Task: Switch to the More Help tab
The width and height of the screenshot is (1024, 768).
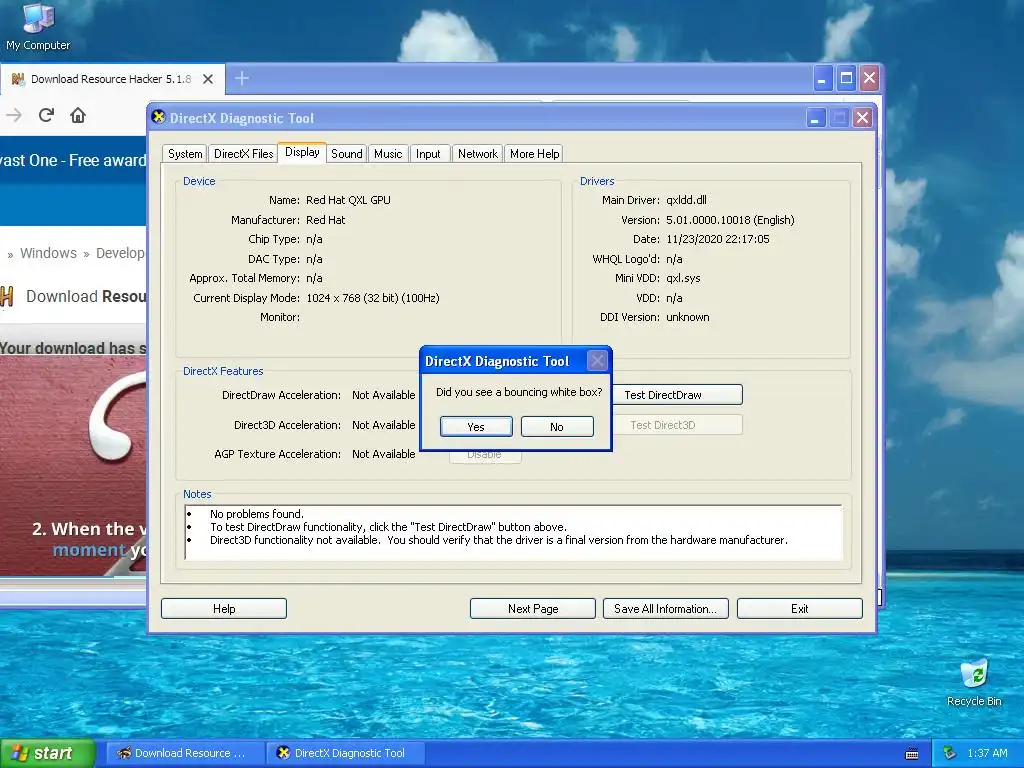Action: (534, 154)
